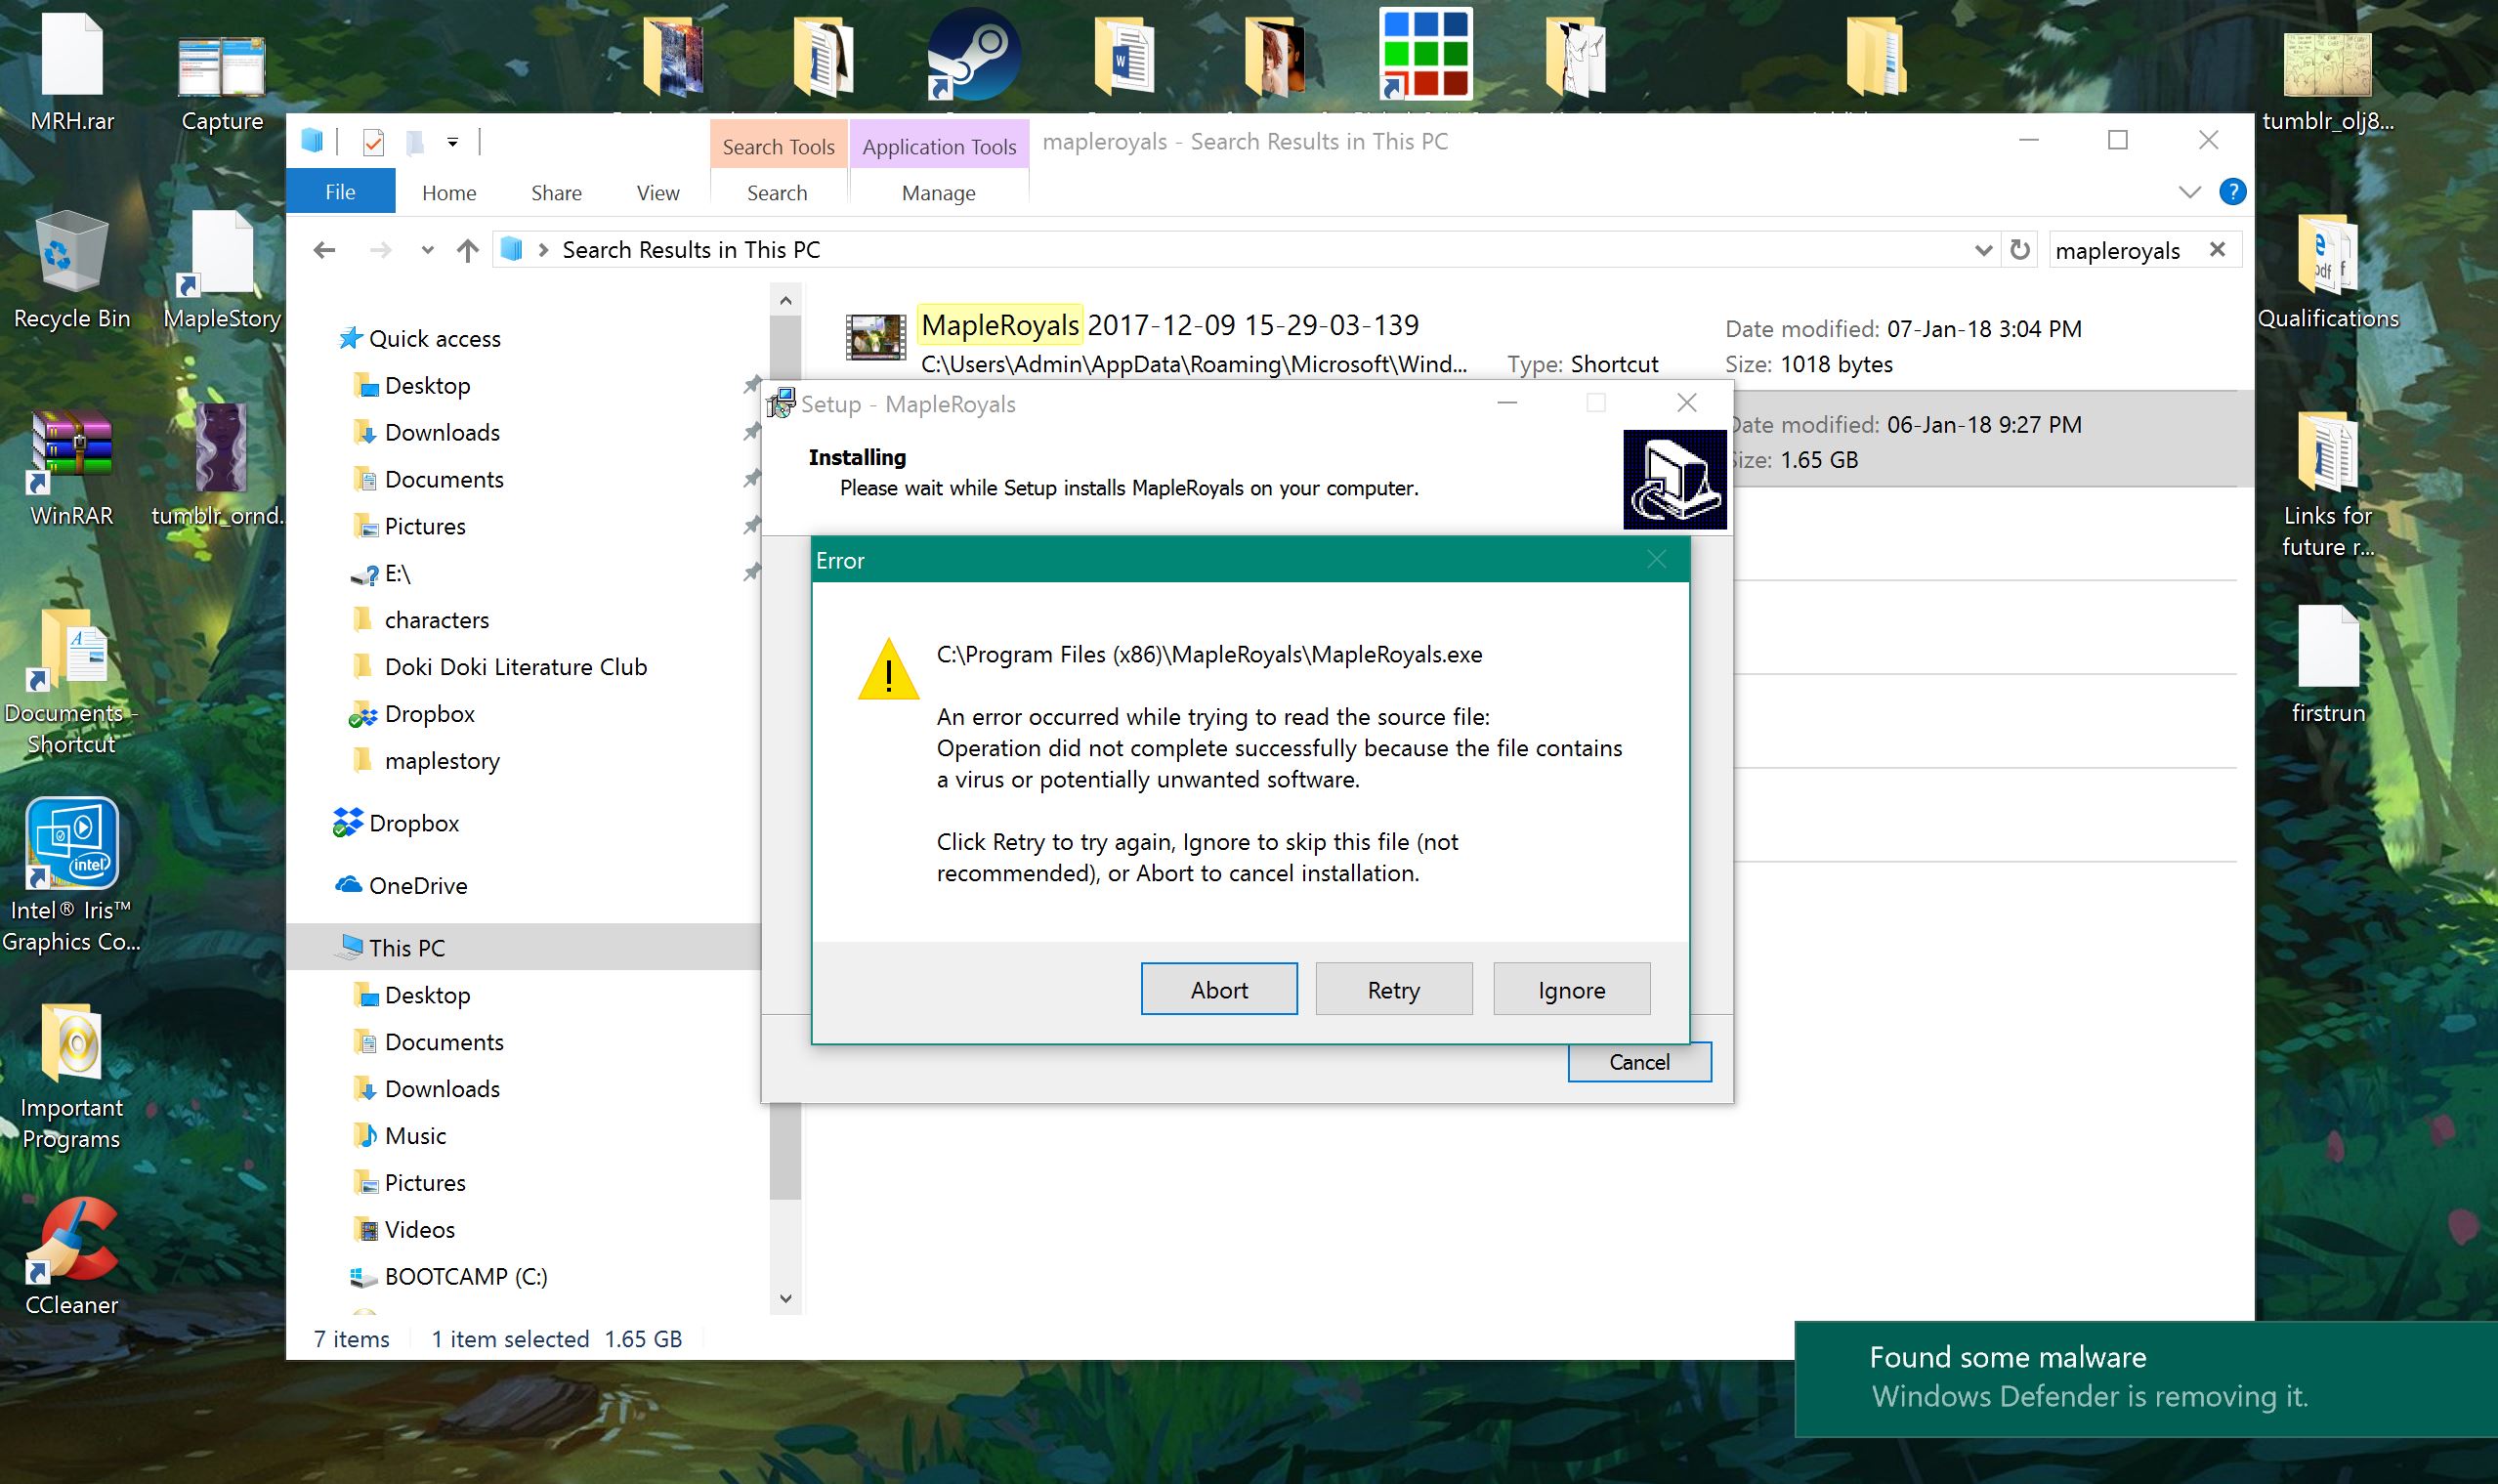This screenshot has width=2498, height=1484.
Task: Refresh the search results
Action: 2019,249
